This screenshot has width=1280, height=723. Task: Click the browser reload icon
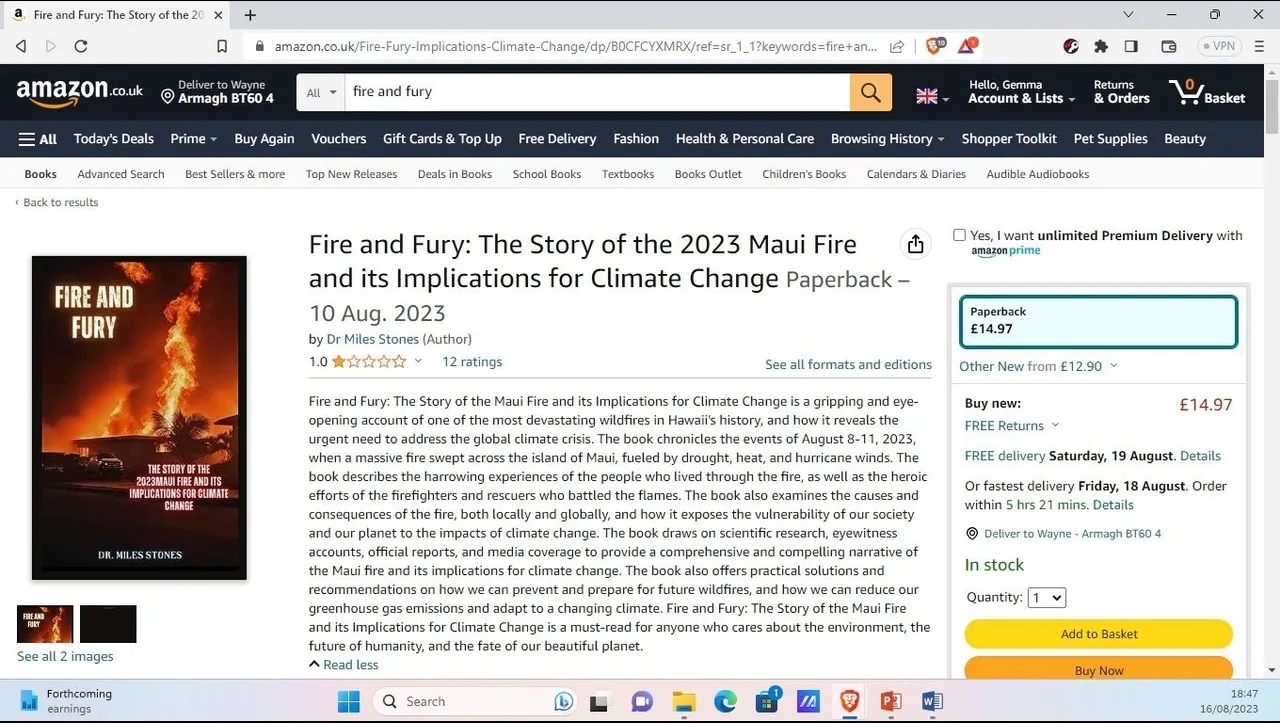pos(81,46)
